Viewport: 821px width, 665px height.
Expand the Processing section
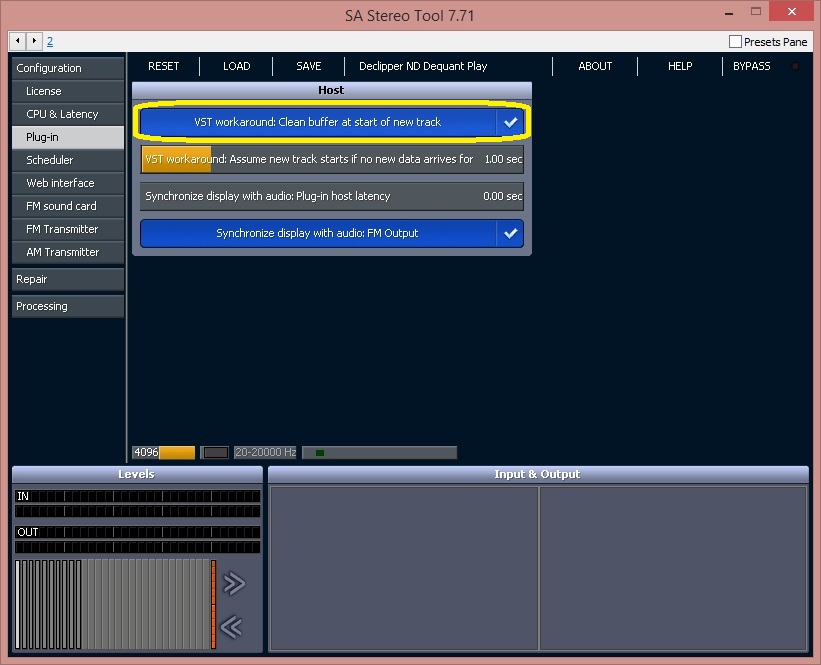coord(68,306)
